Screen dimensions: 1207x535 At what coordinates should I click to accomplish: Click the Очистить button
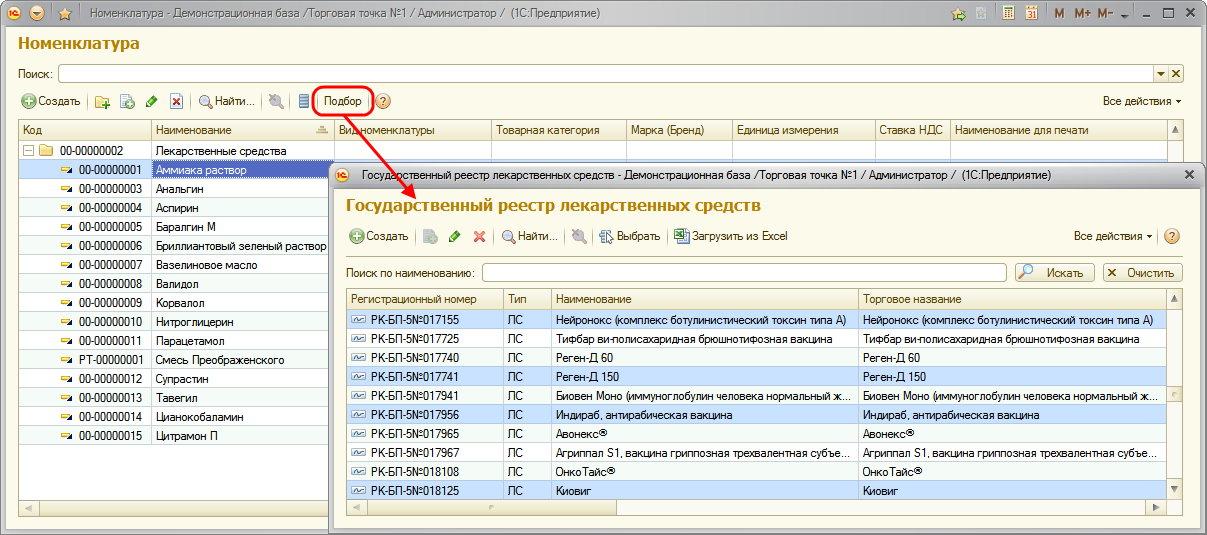click(x=1141, y=273)
